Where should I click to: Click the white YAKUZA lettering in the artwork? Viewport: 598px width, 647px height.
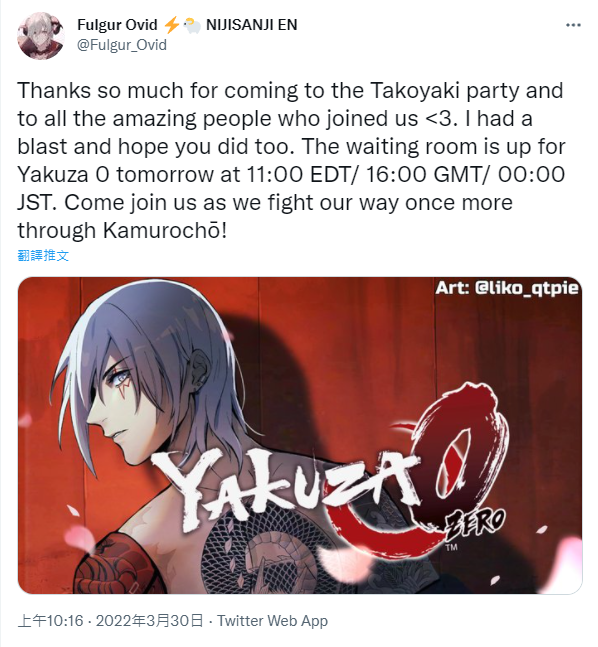point(285,487)
